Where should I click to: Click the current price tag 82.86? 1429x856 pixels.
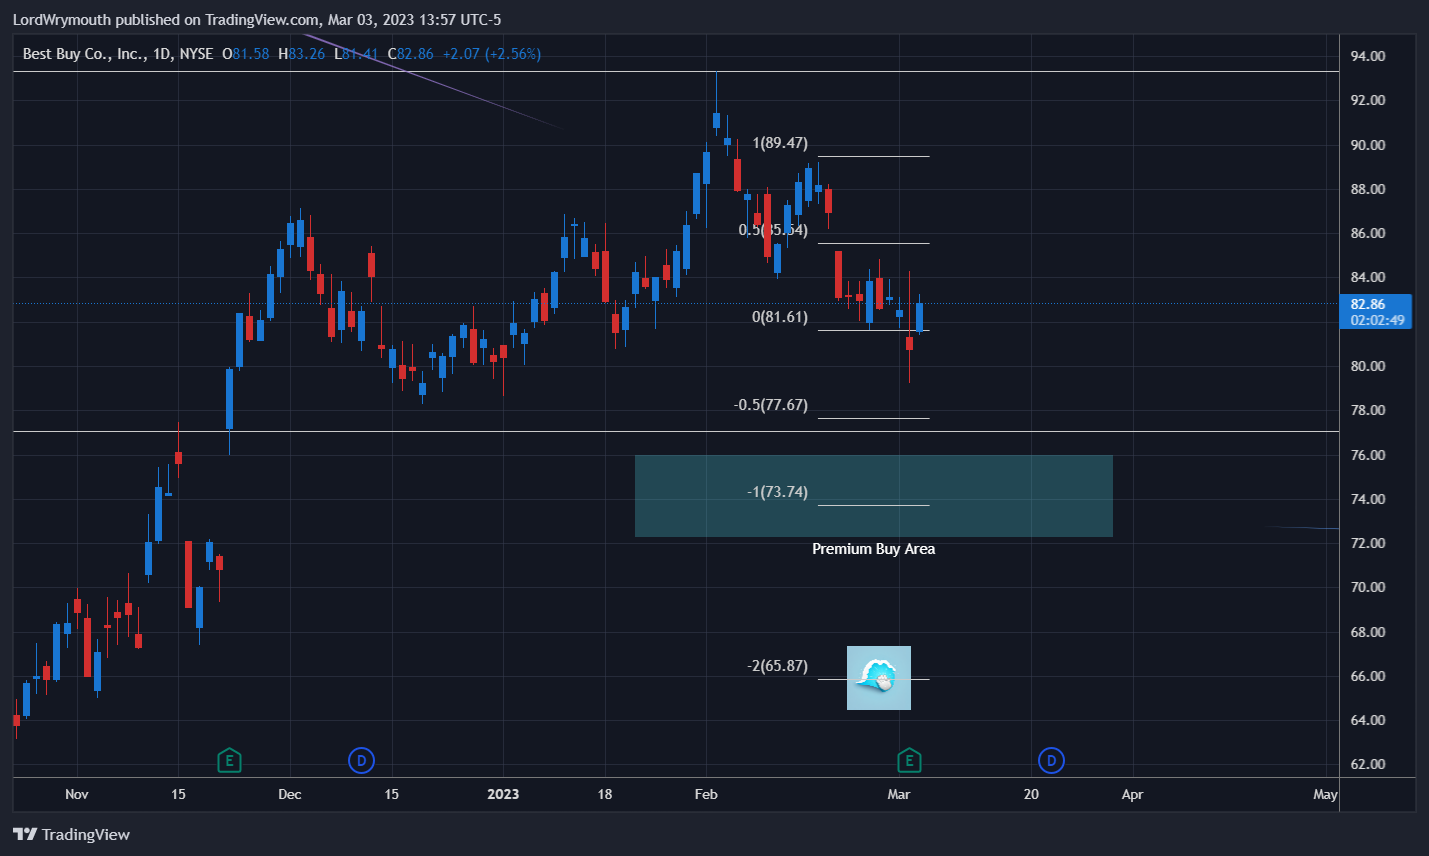click(1376, 312)
